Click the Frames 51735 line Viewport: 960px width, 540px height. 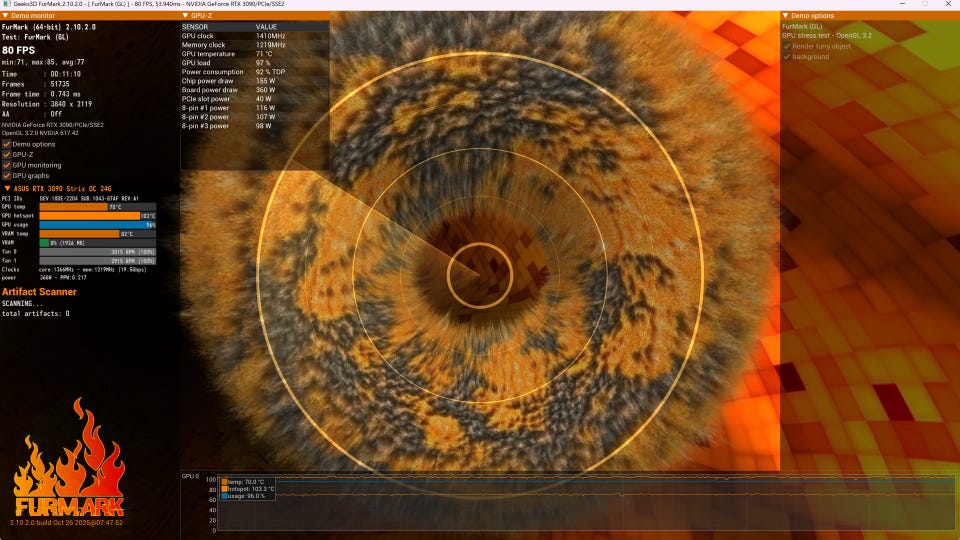(36, 84)
